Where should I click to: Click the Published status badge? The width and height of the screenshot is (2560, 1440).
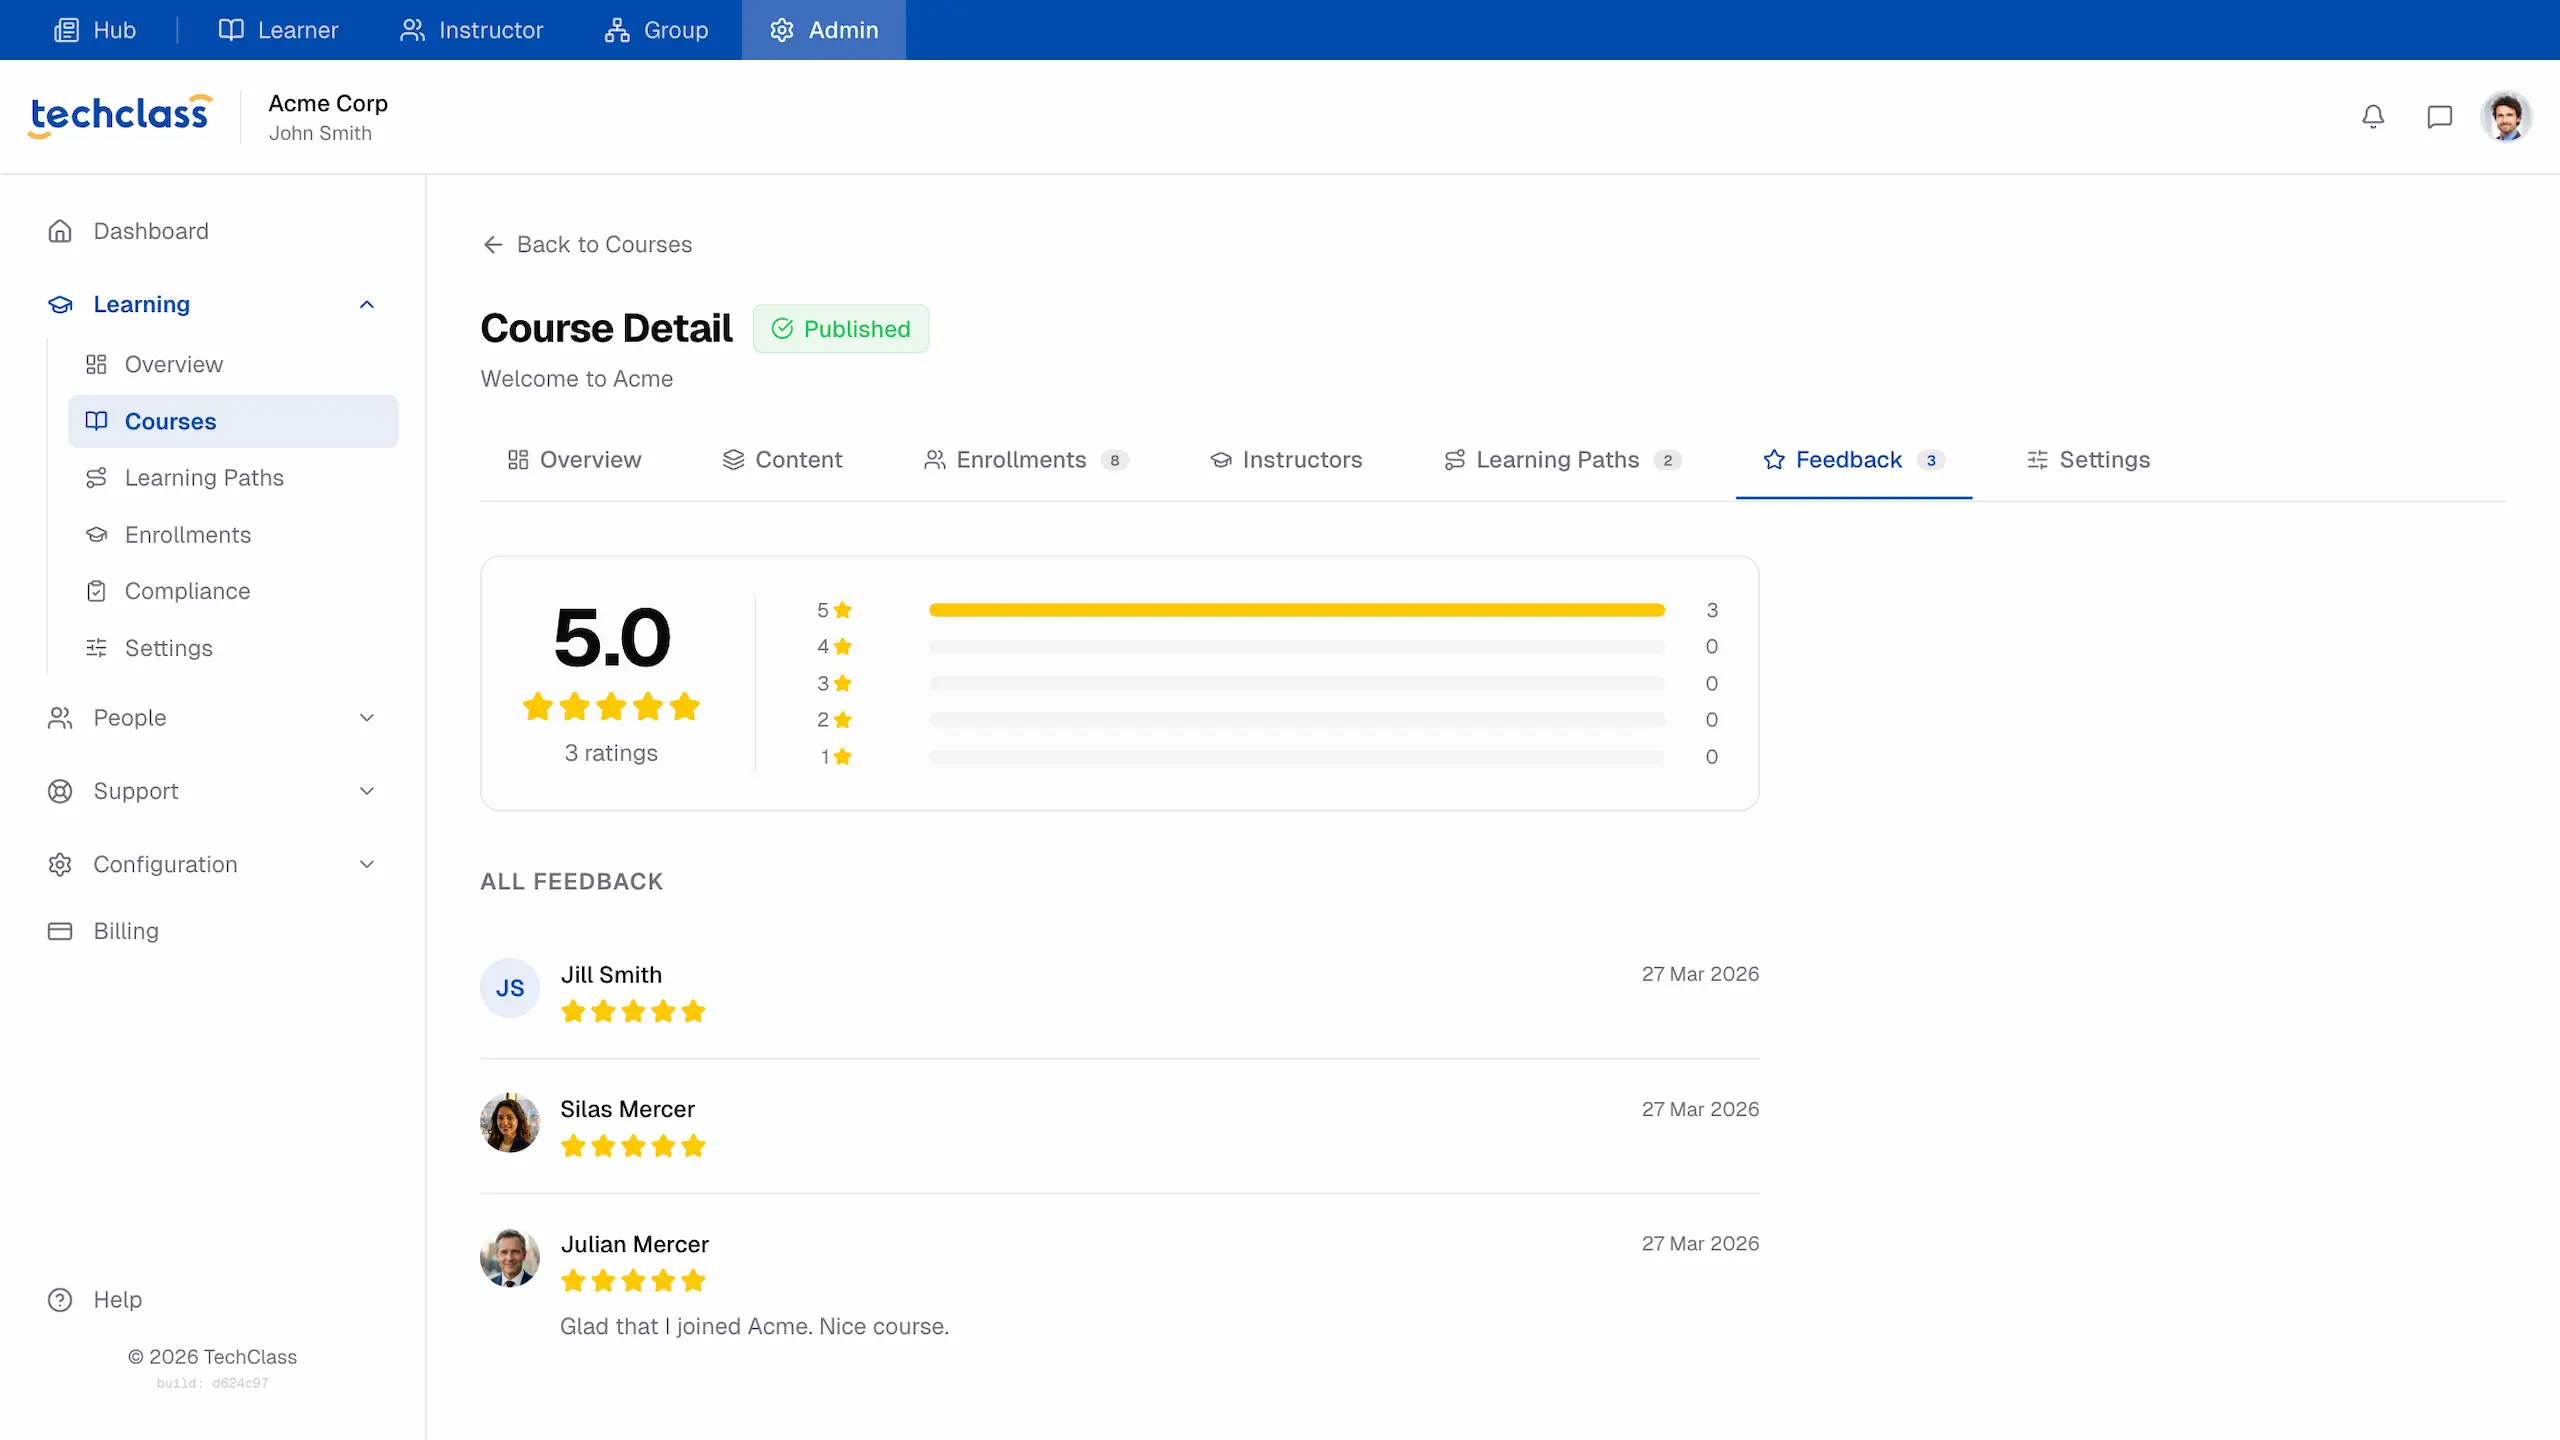[x=840, y=328]
